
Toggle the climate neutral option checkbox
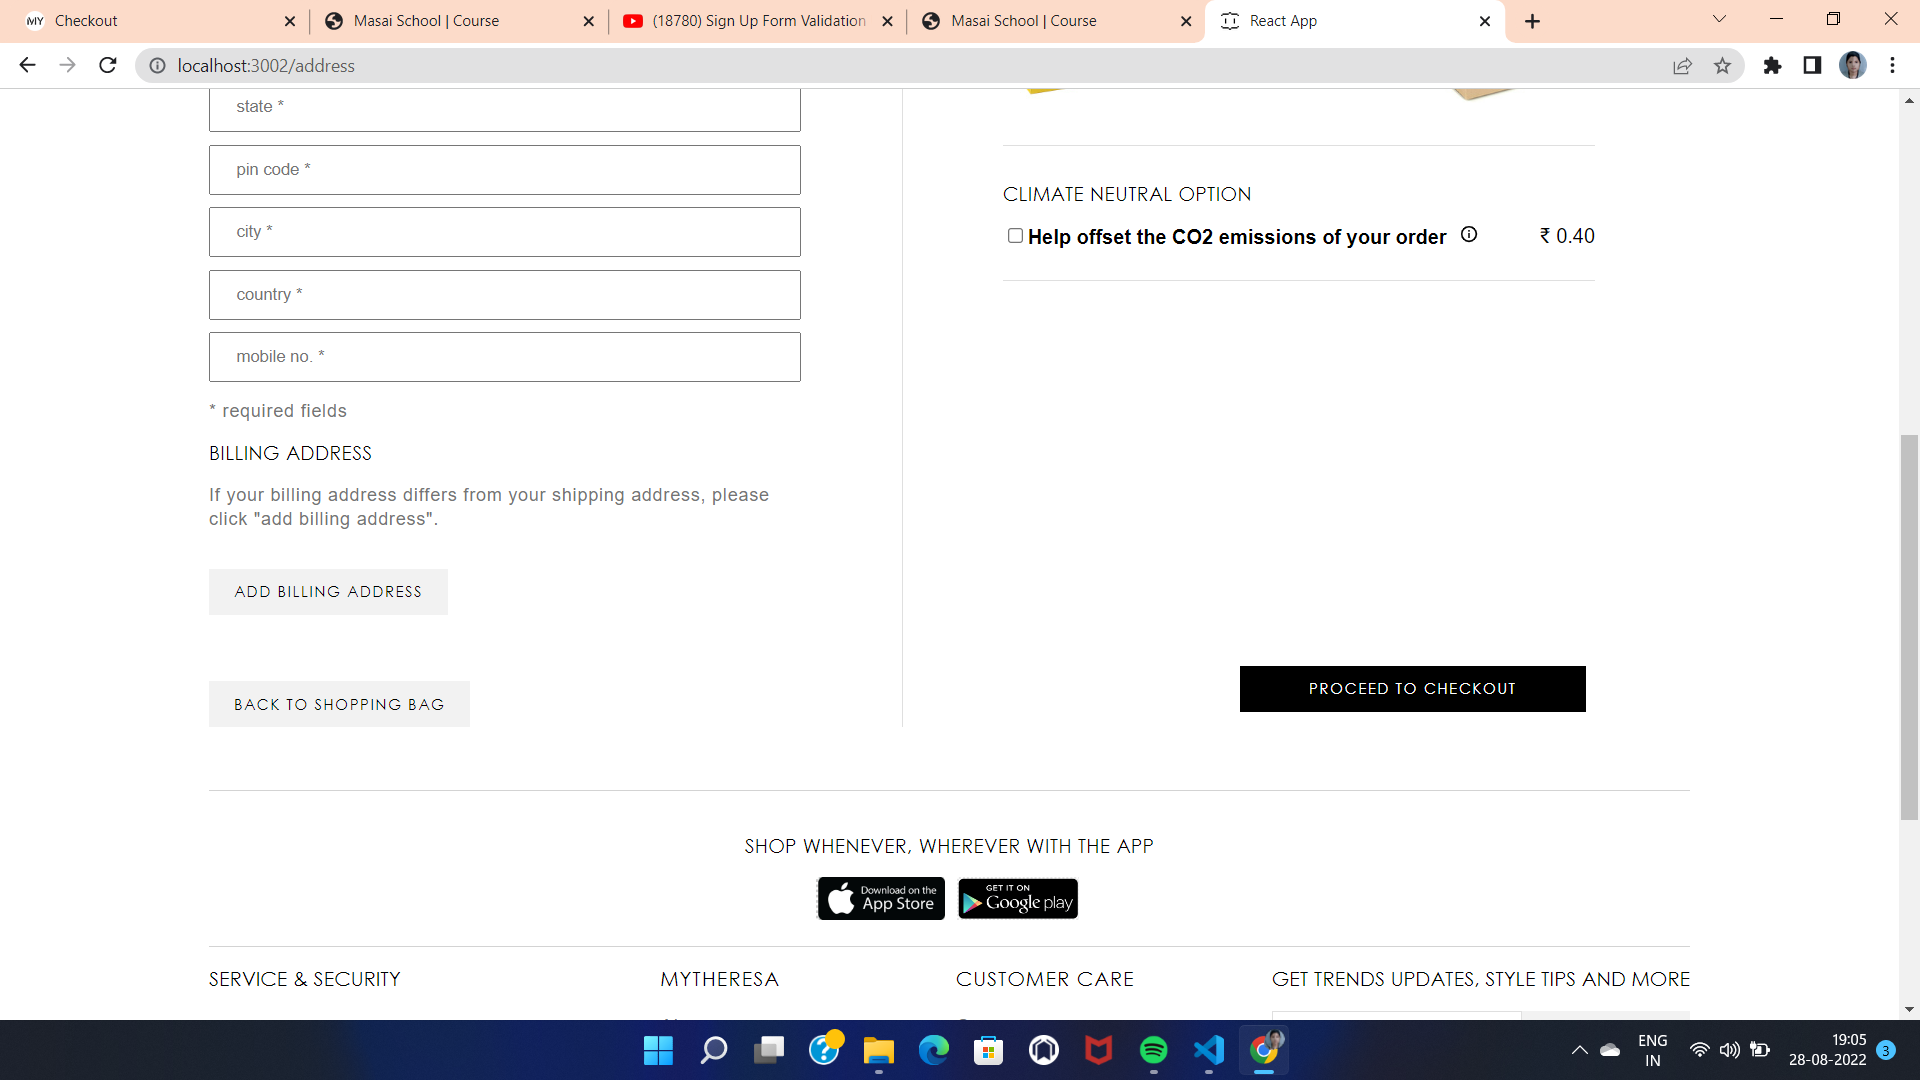(x=1013, y=235)
